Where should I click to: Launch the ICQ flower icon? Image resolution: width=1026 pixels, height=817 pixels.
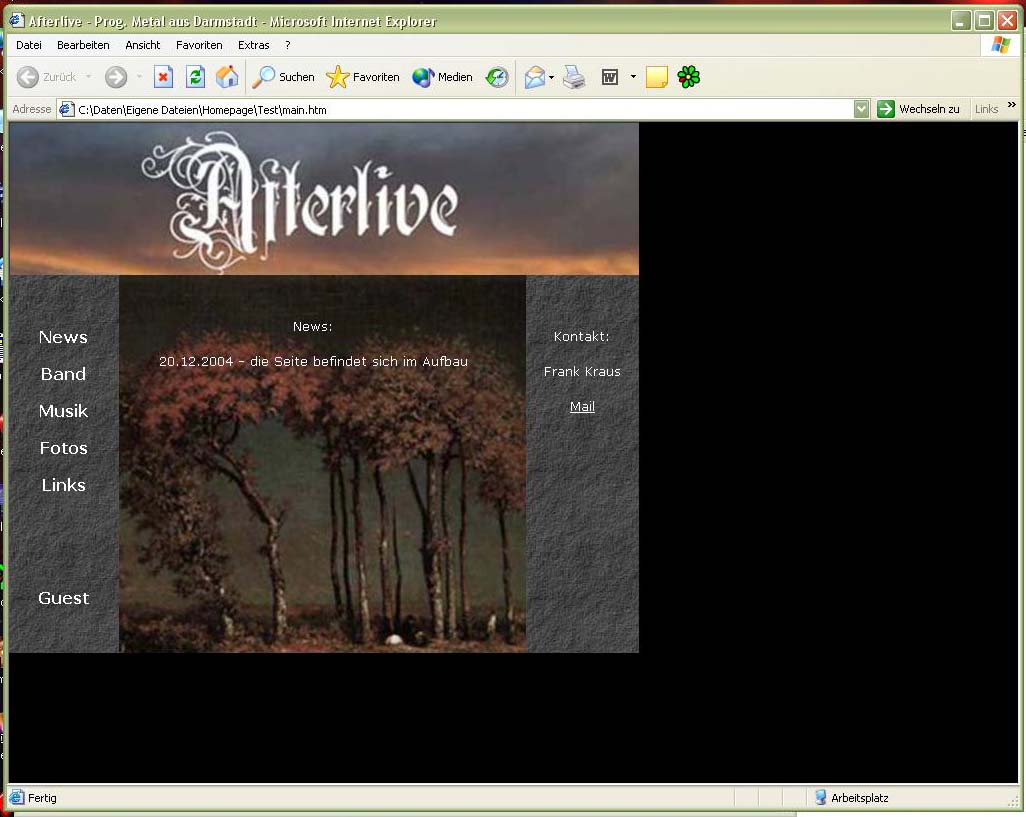point(689,77)
